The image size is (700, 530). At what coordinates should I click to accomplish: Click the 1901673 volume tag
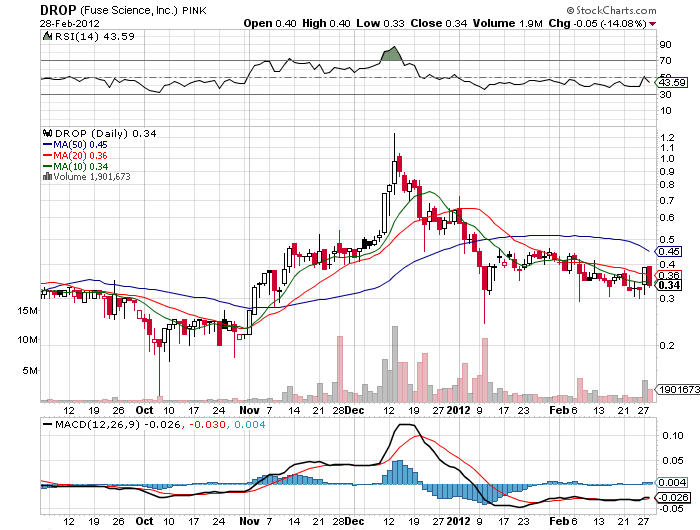pos(677,389)
